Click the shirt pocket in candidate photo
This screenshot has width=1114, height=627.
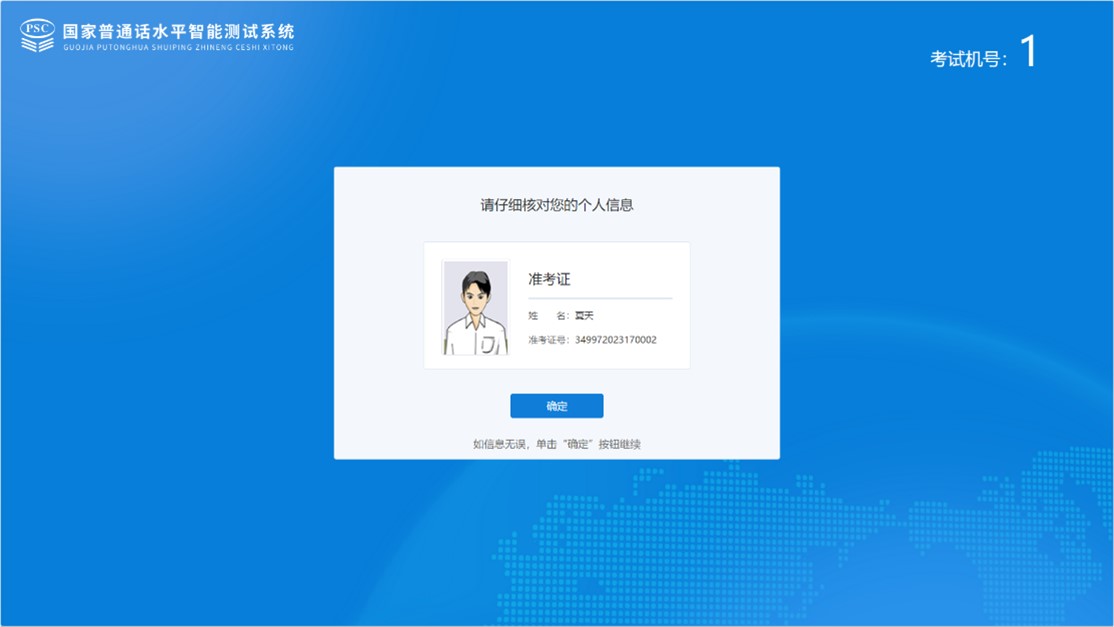coord(488,345)
